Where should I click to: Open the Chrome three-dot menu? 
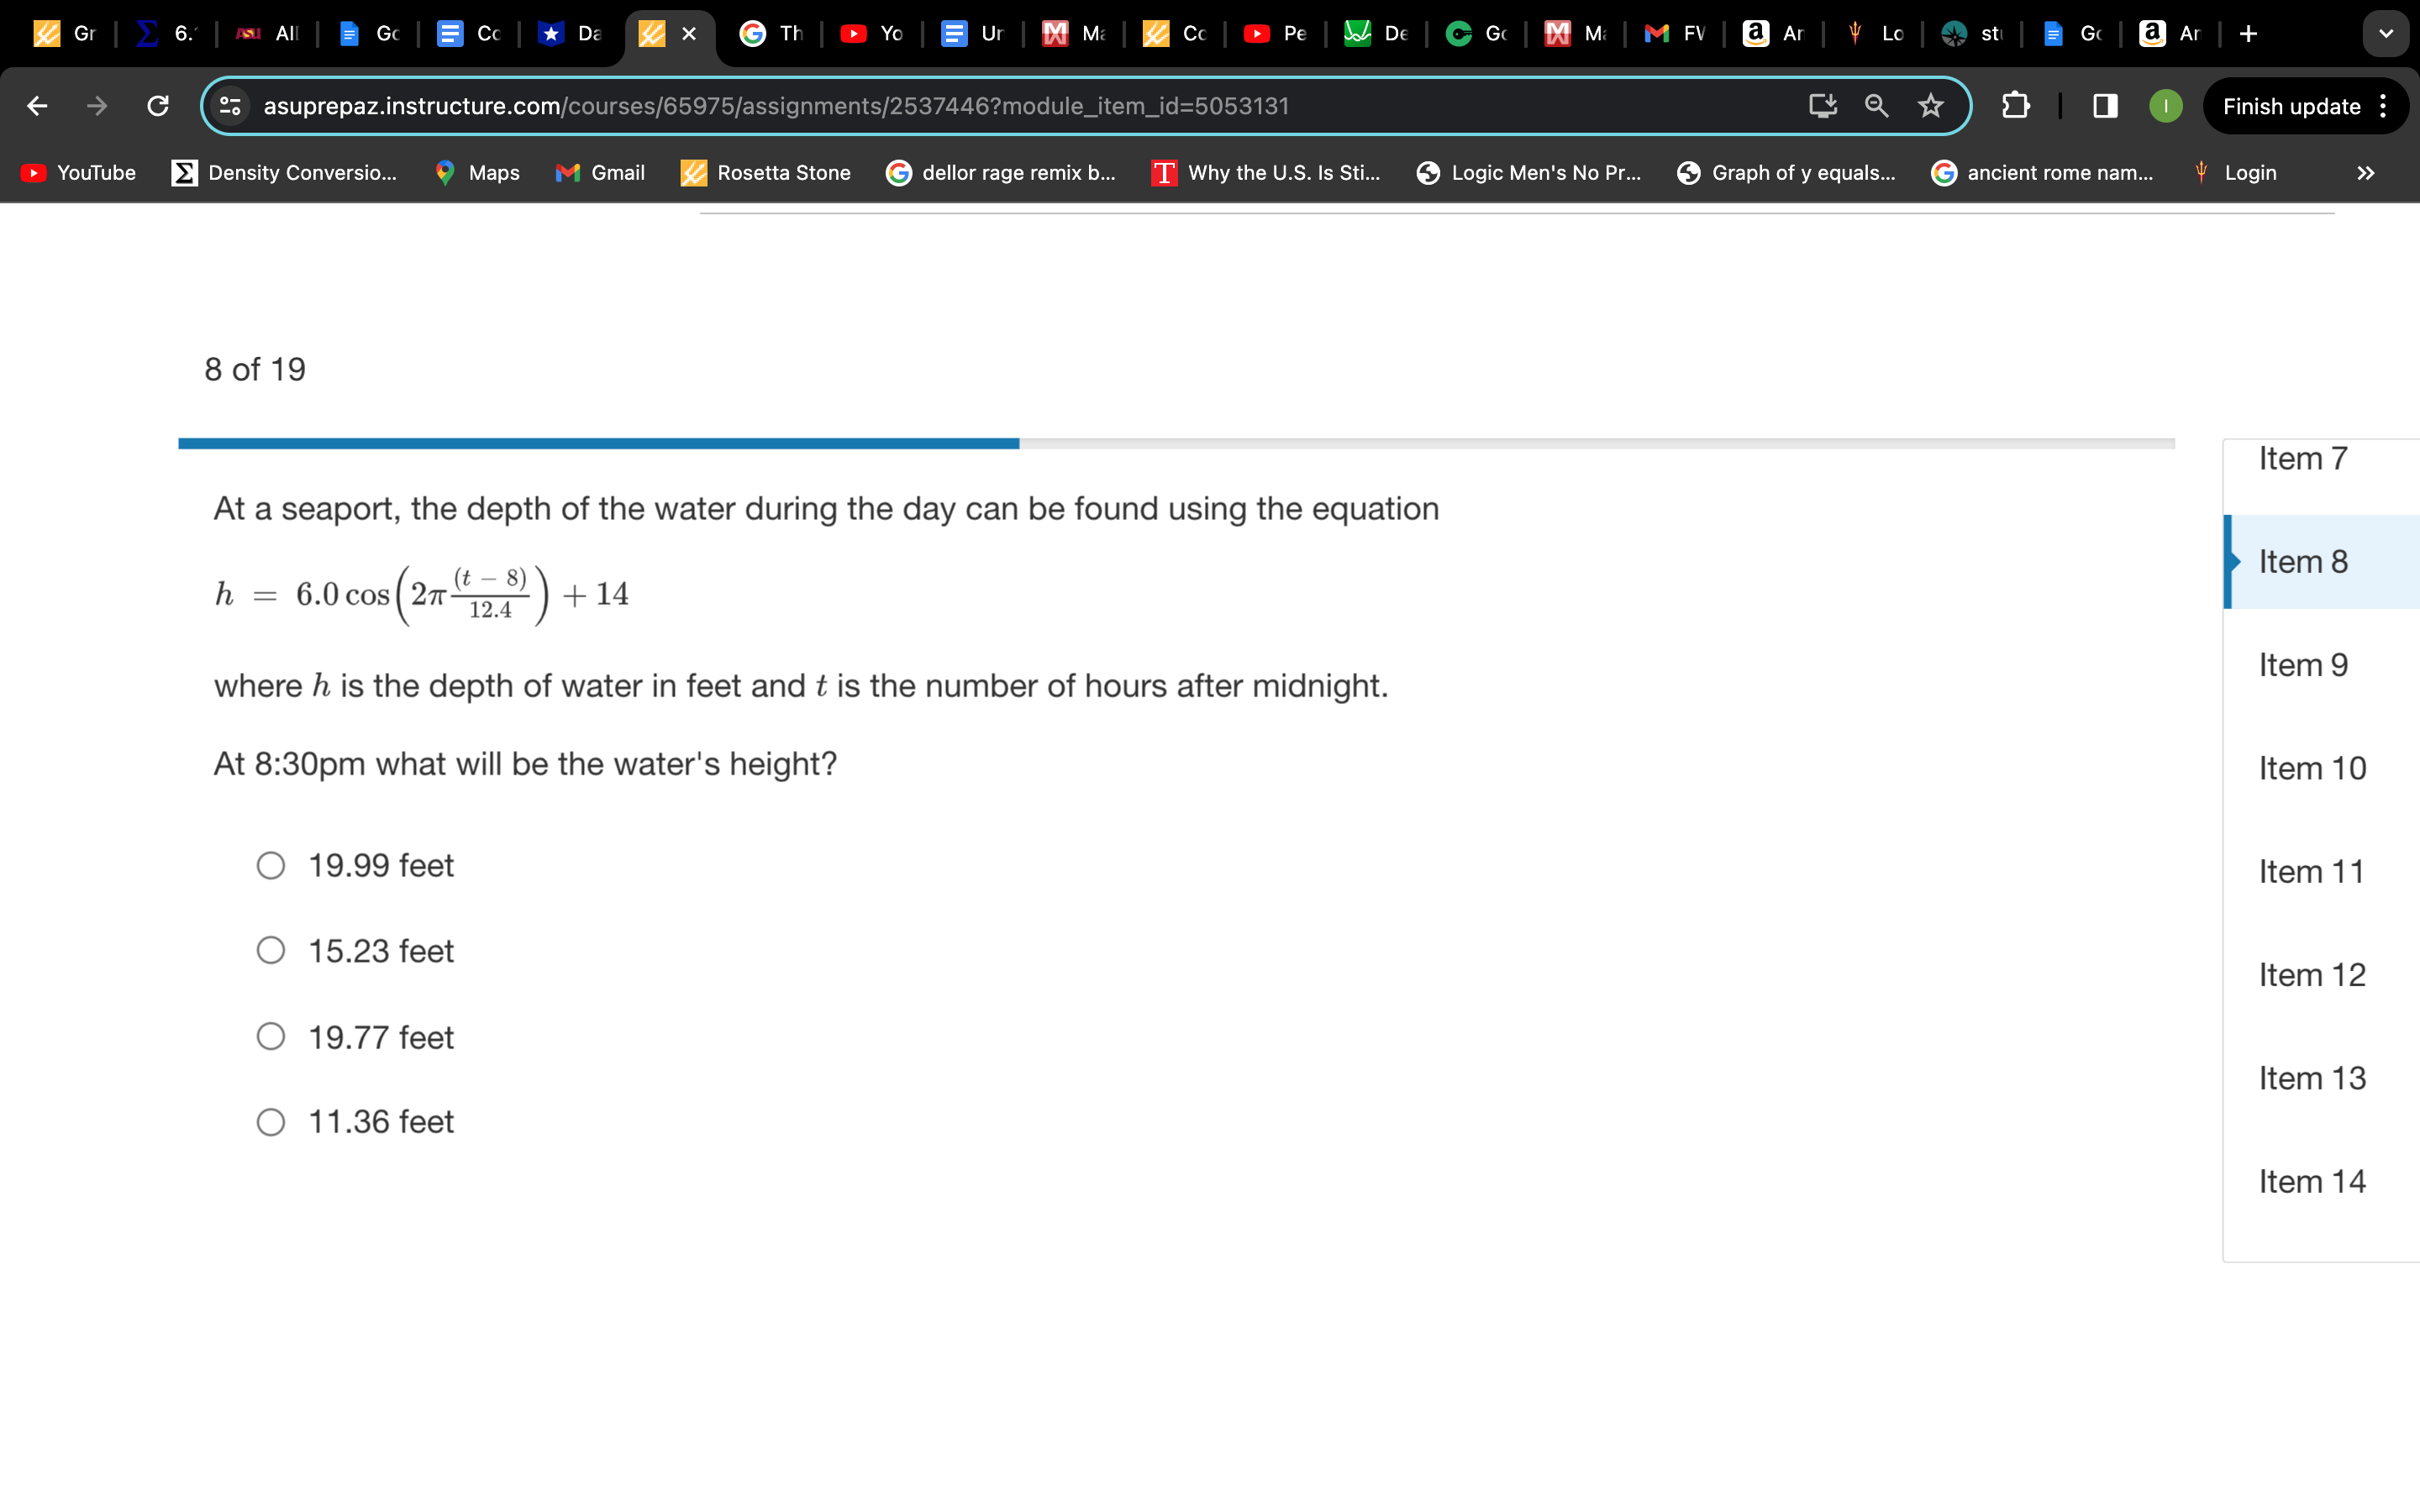click(x=2384, y=106)
